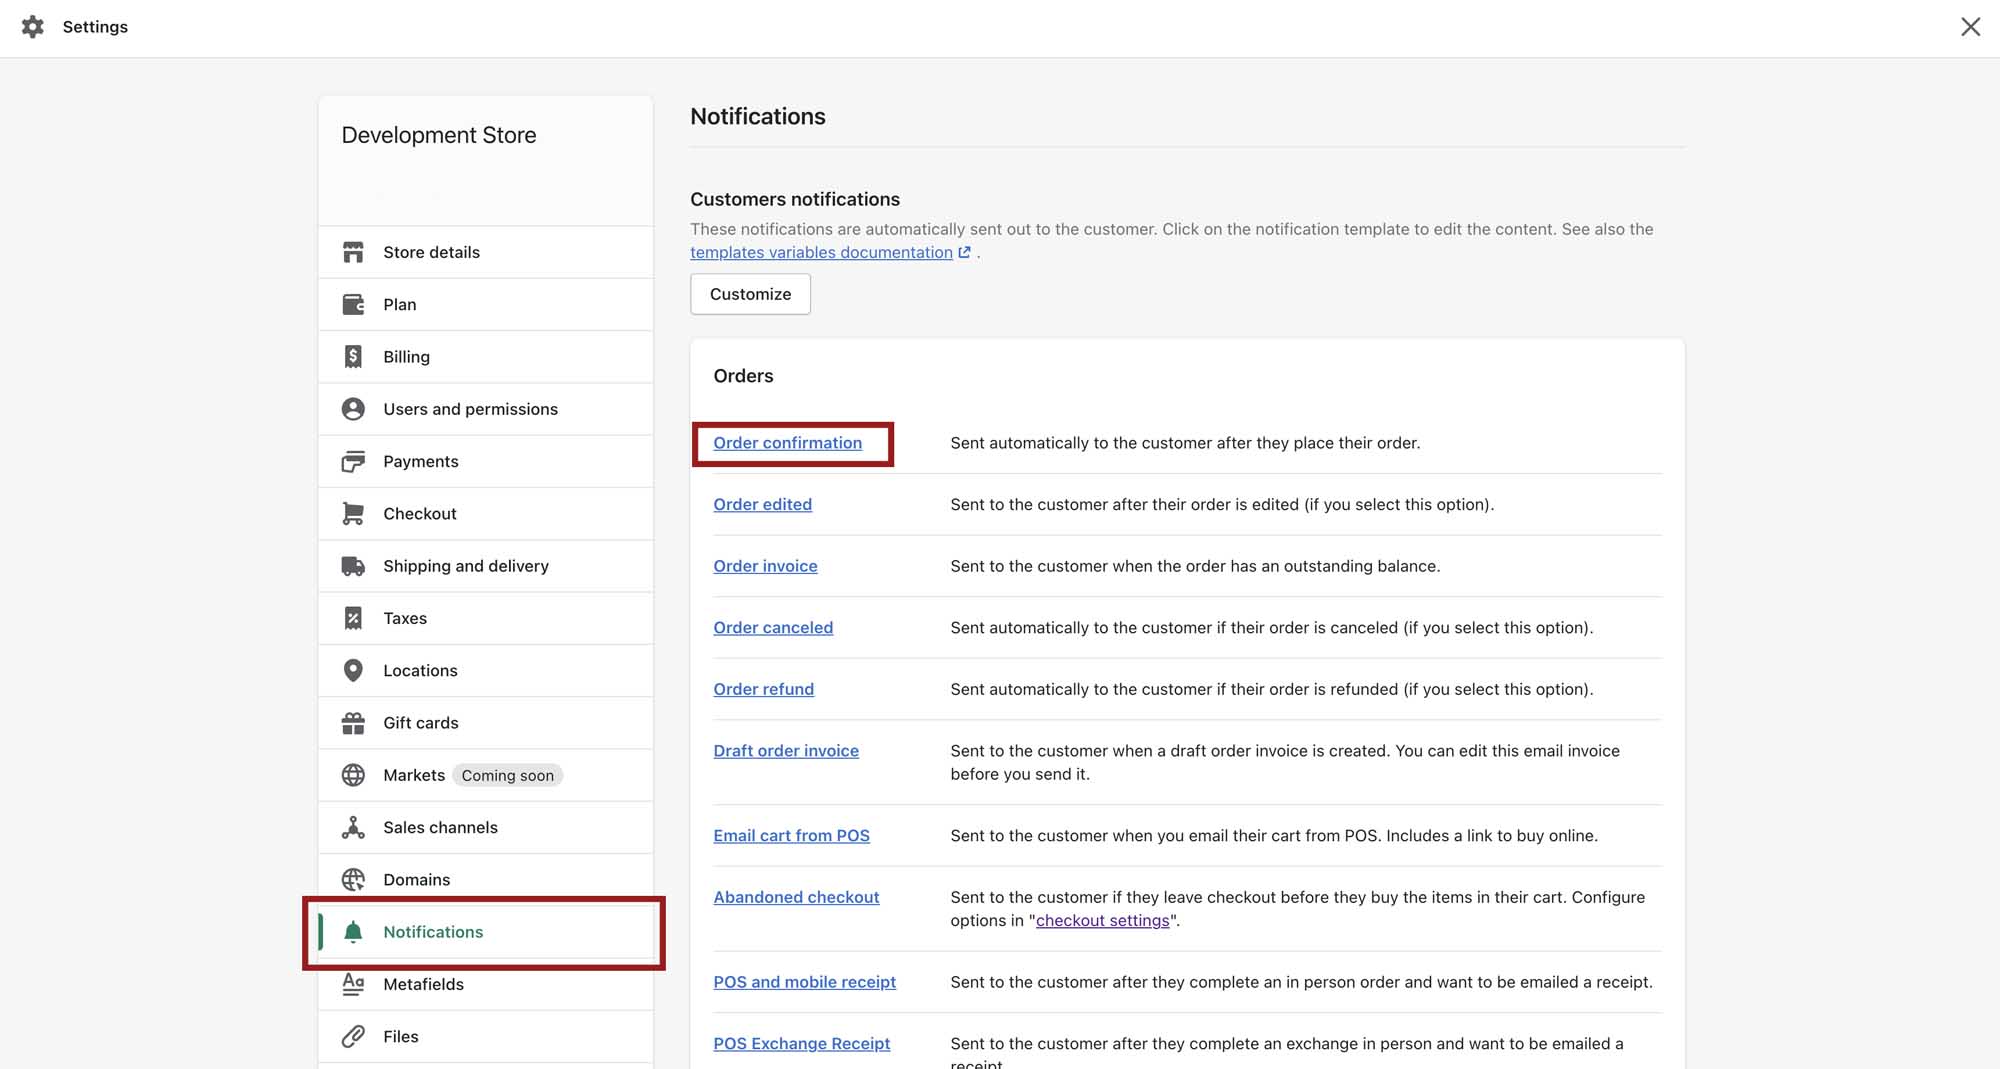This screenshot has height=1069, width=2000.
Task: Select Sales channels in sidebar
Action: coord(486,827)
